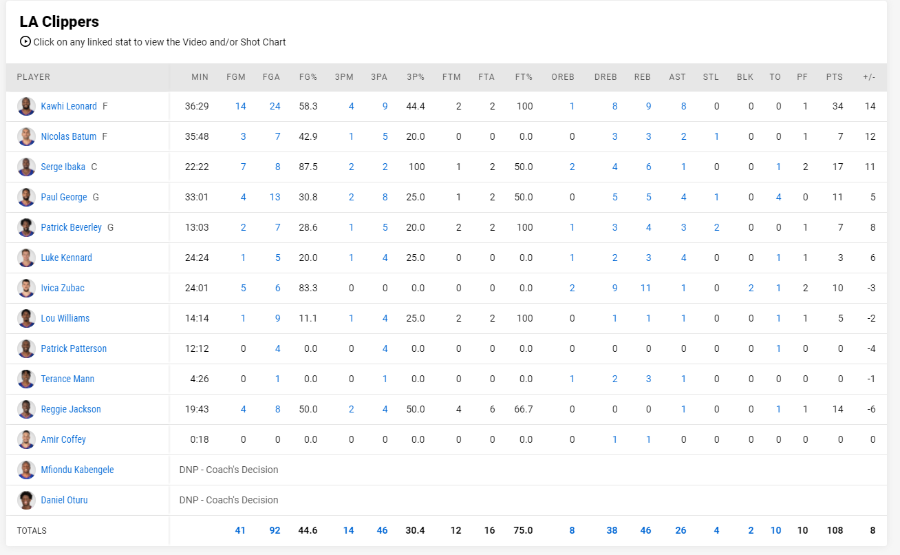Screen dimensions: 900x555
Task: View team total 26 assists
Action: click(681, 530)
